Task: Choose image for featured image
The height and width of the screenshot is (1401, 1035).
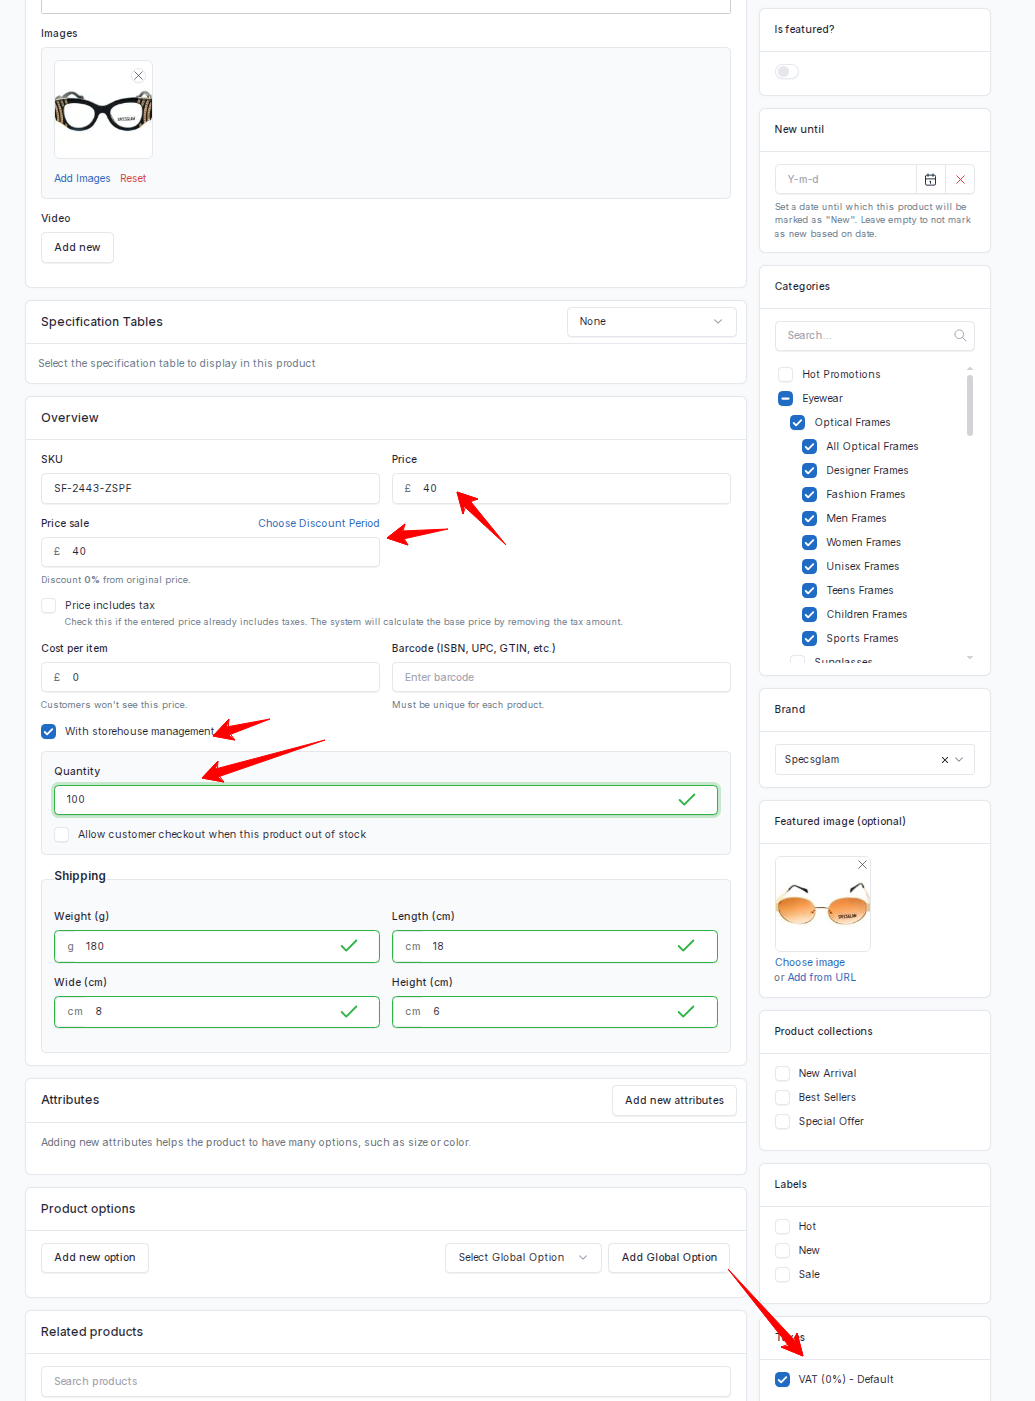Action: [x=810, y=962]
